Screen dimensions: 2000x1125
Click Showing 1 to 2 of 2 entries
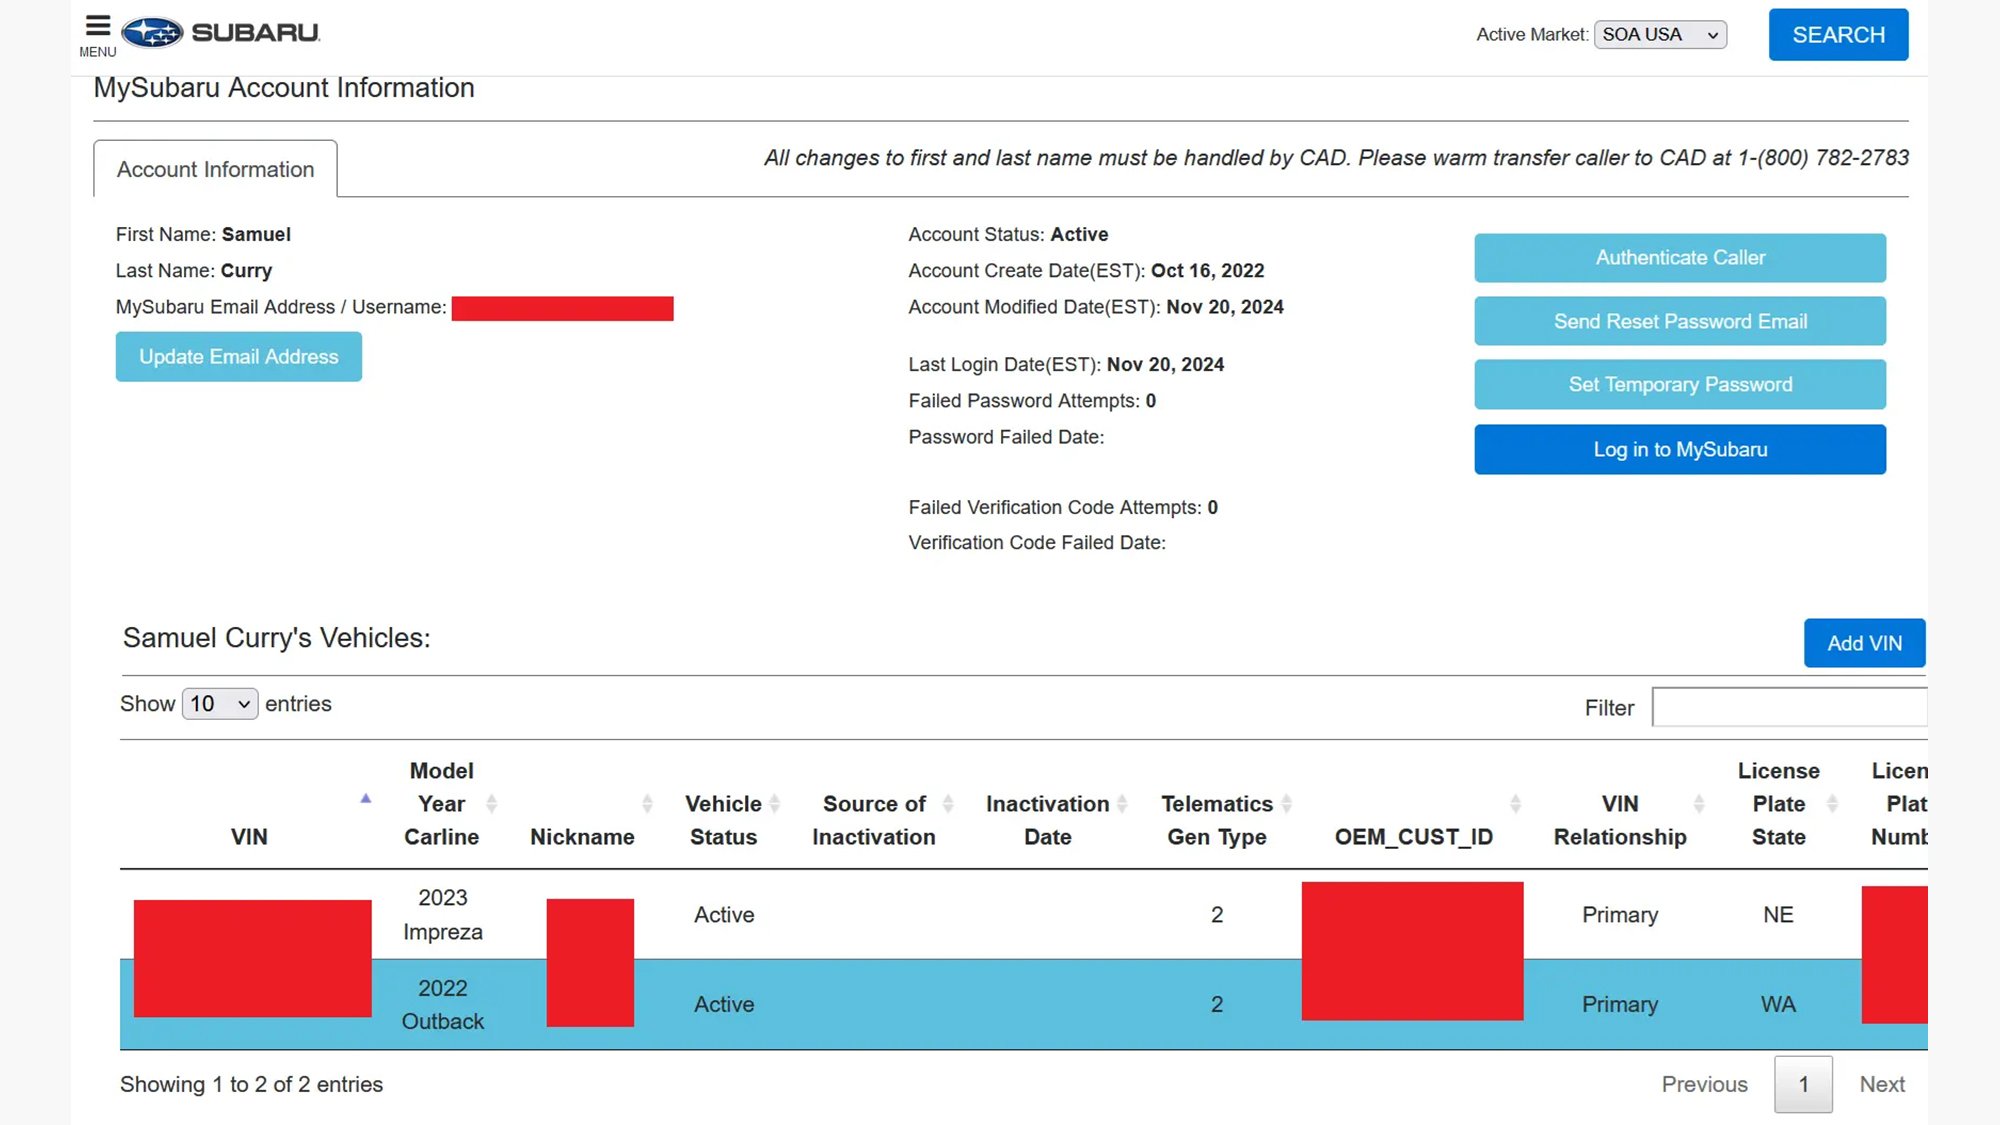point(251,1085)
